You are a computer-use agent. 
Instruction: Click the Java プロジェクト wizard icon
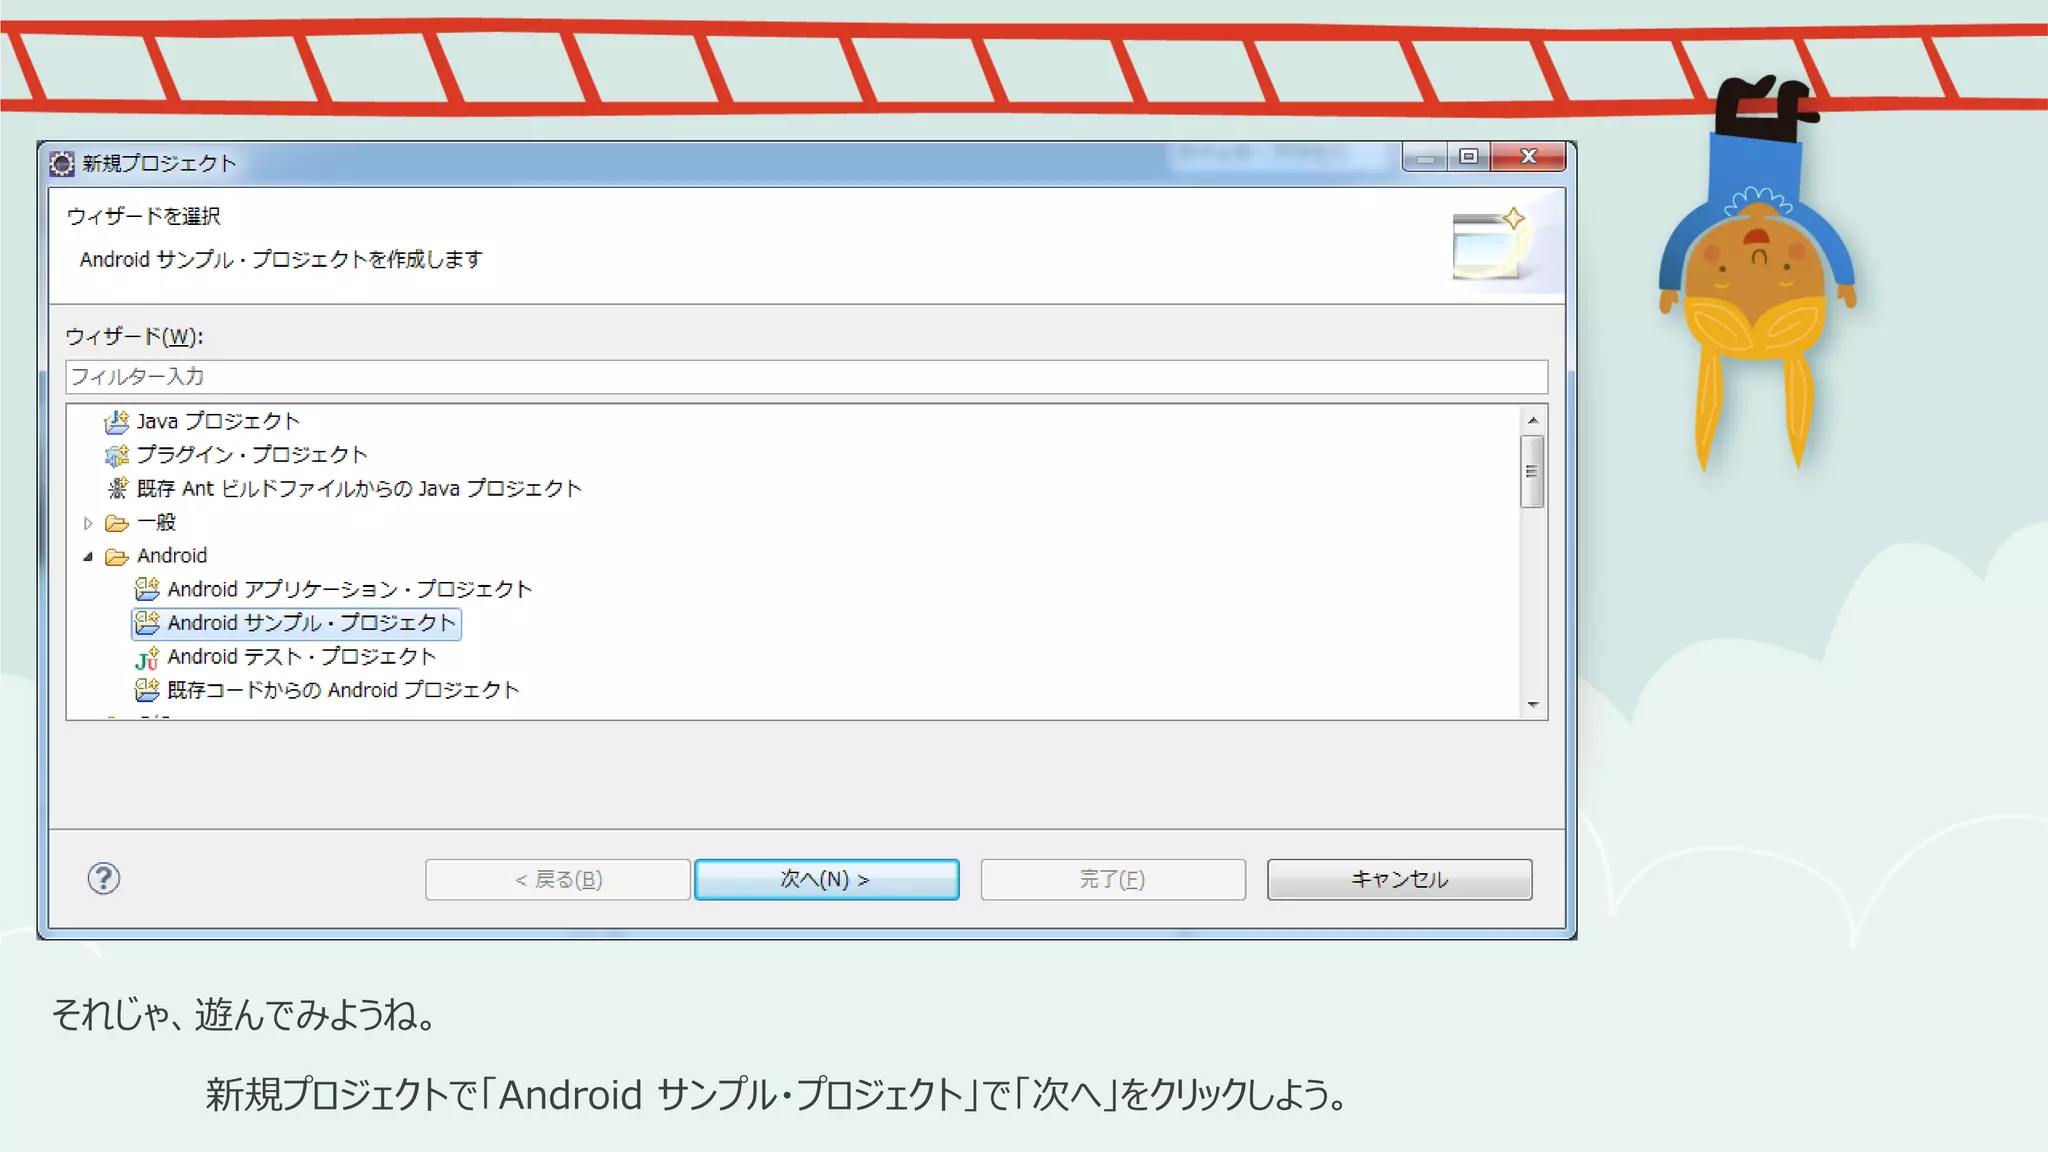tap(117, 422)
